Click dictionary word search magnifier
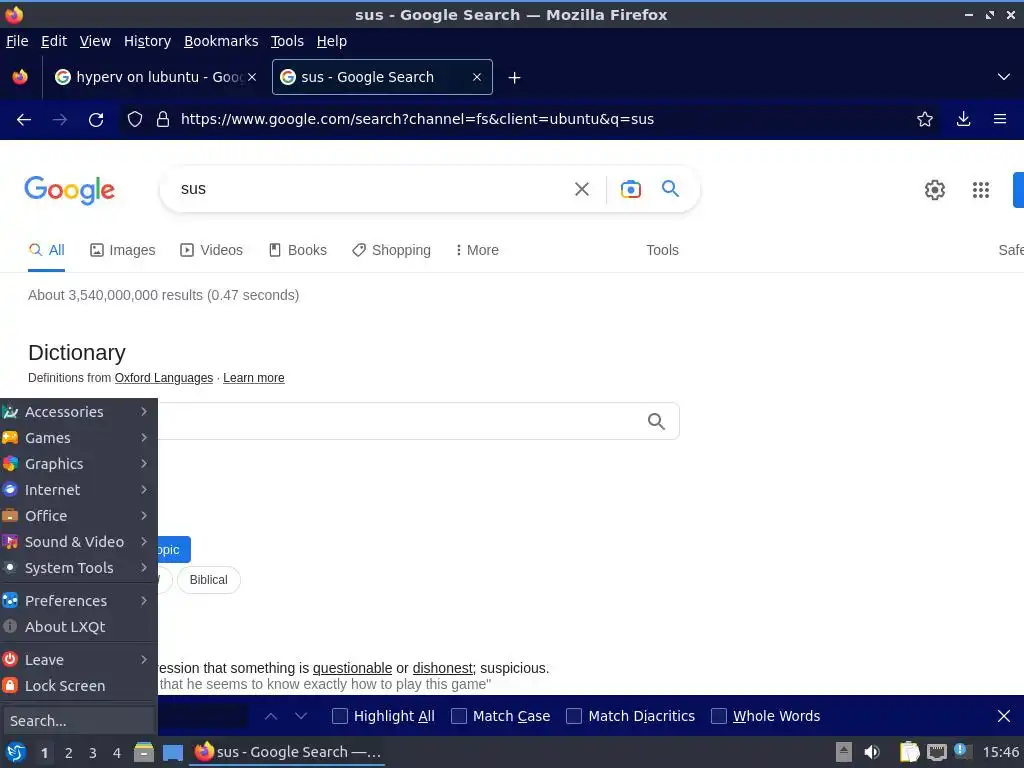 click(x=656, y=421)
